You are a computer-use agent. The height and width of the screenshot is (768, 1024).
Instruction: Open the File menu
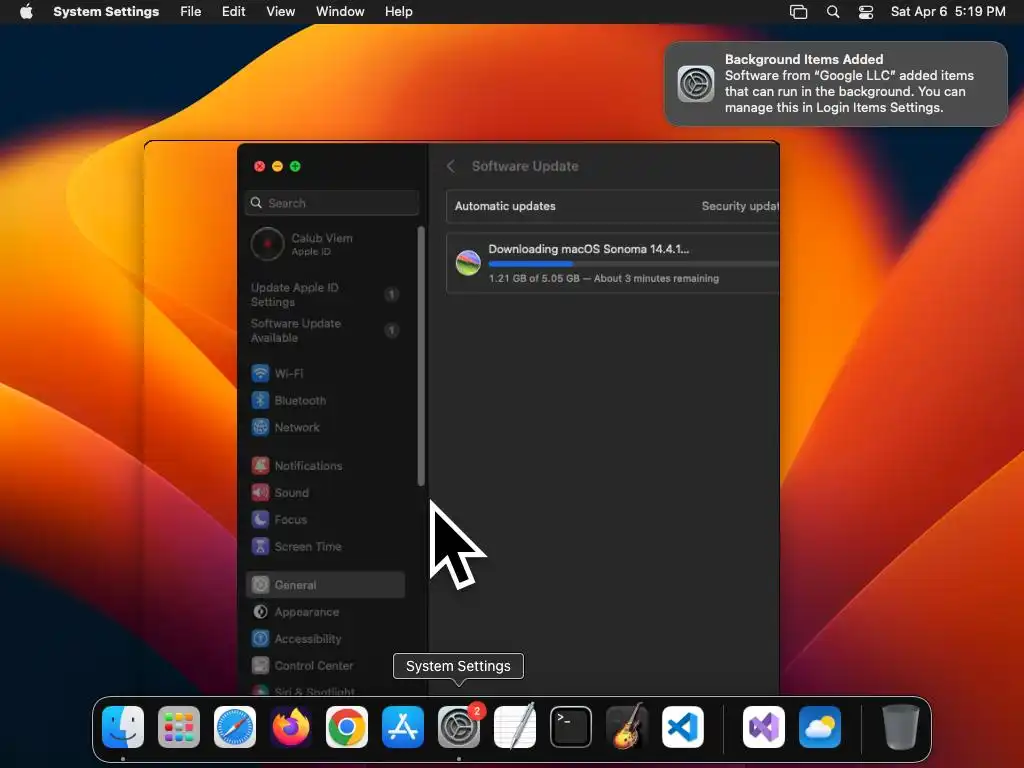pyautogui.click(x=191, y=12)
